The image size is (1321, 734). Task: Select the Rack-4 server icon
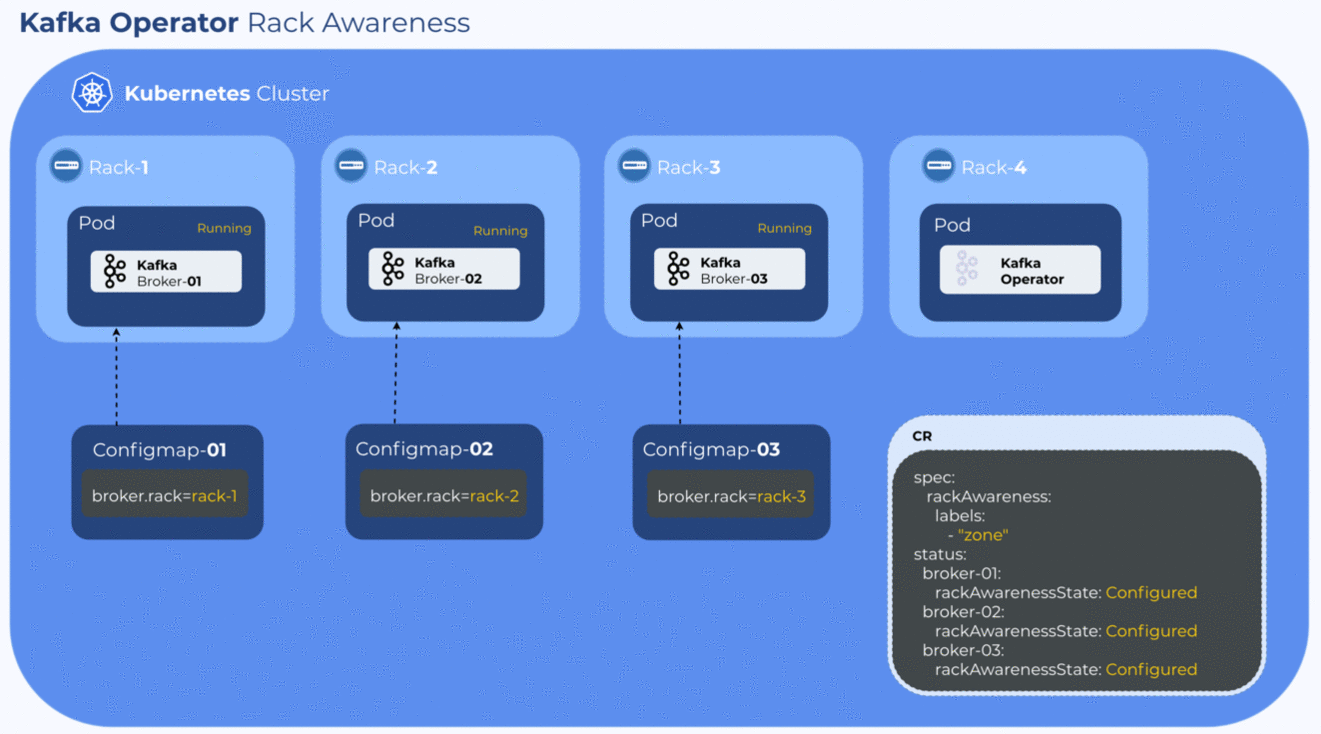938,166
